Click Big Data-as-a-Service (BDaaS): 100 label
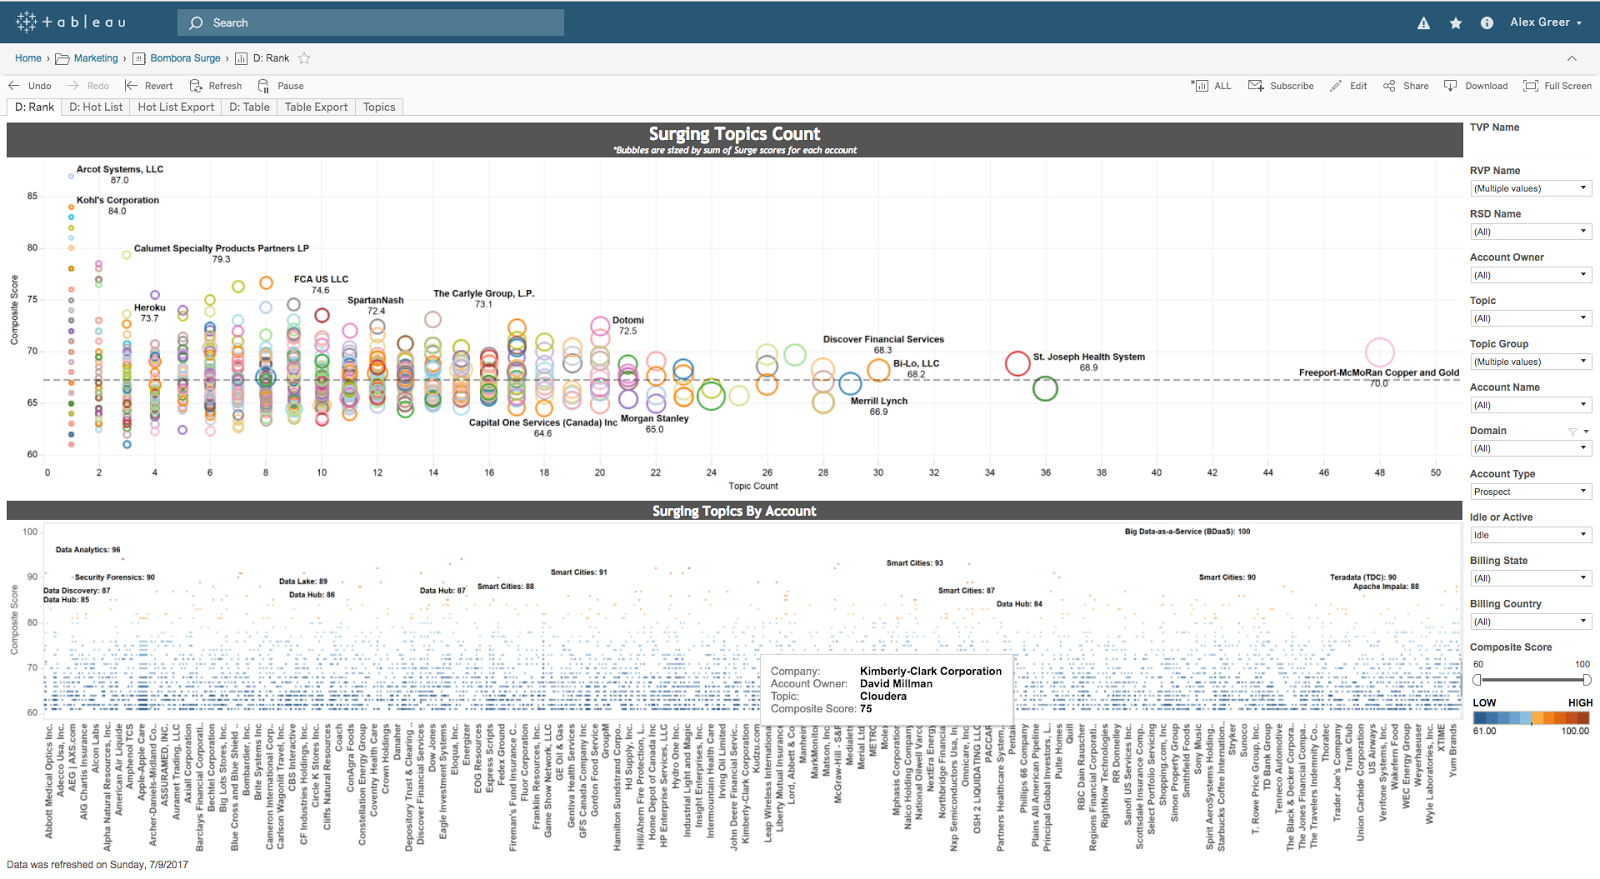Image resolution: width=1600 pixels, height=879 pixels. [1187, 531]
